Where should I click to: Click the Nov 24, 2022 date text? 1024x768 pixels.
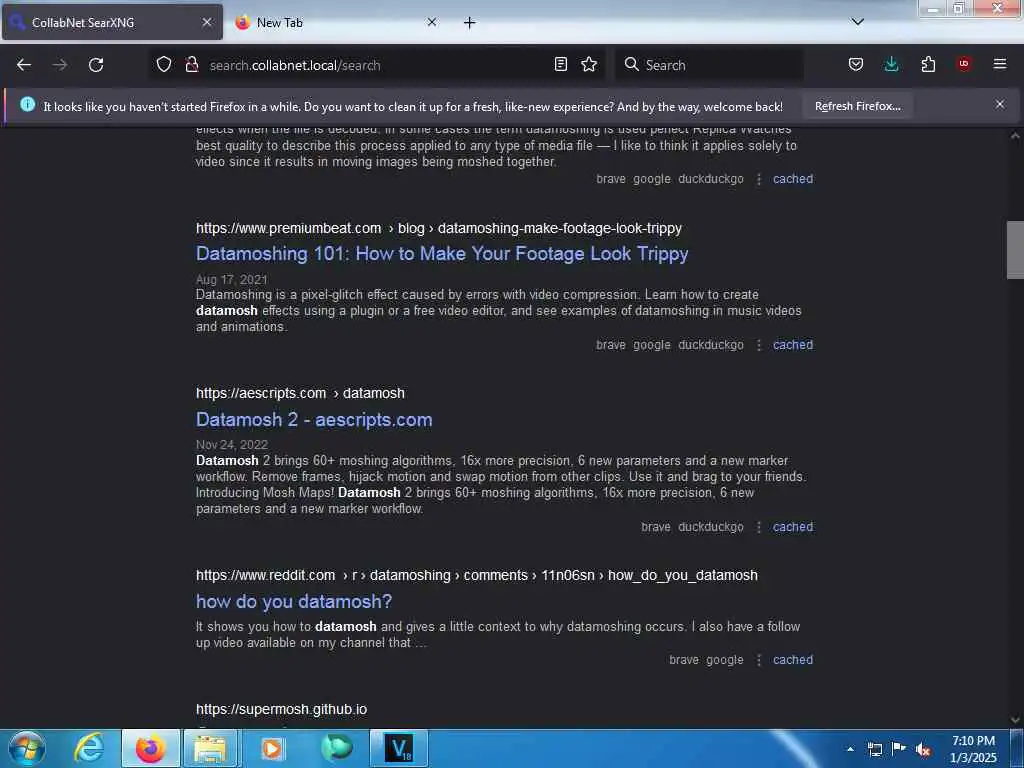[x=232, y=445]
